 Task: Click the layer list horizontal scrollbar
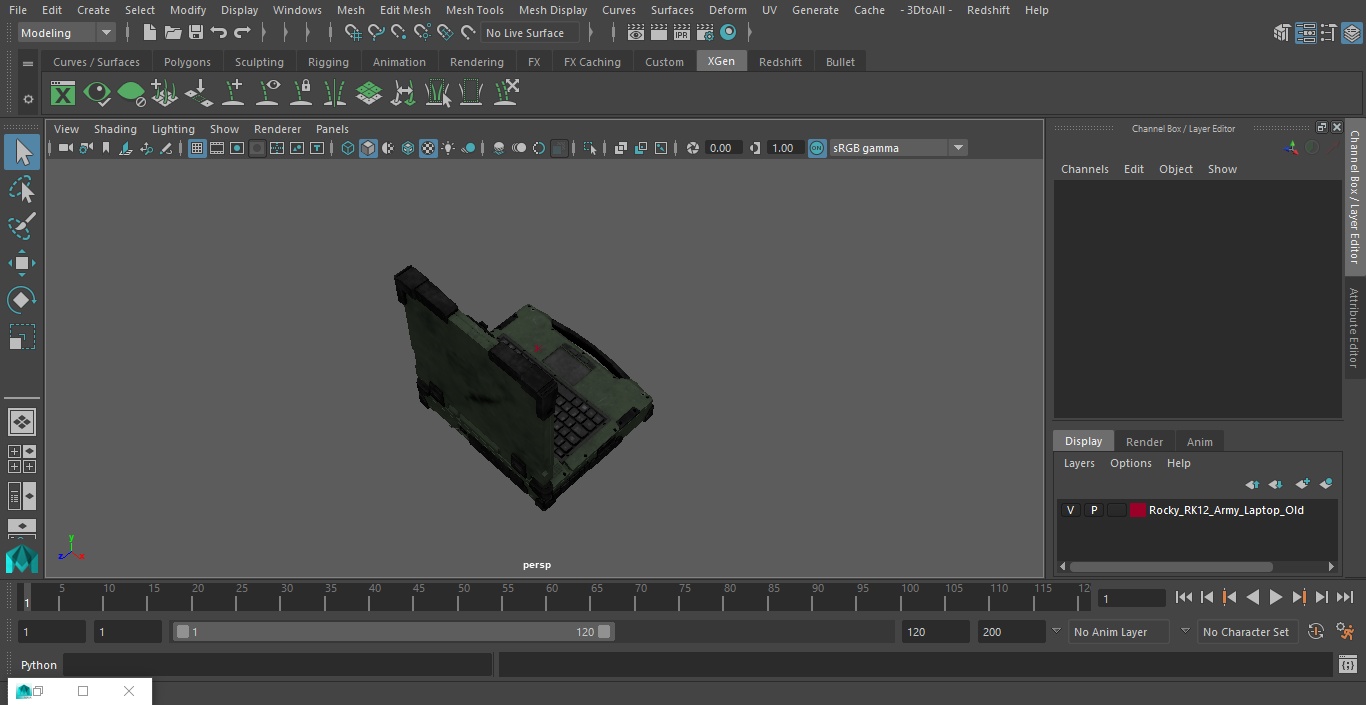[x=1171, y=567]
